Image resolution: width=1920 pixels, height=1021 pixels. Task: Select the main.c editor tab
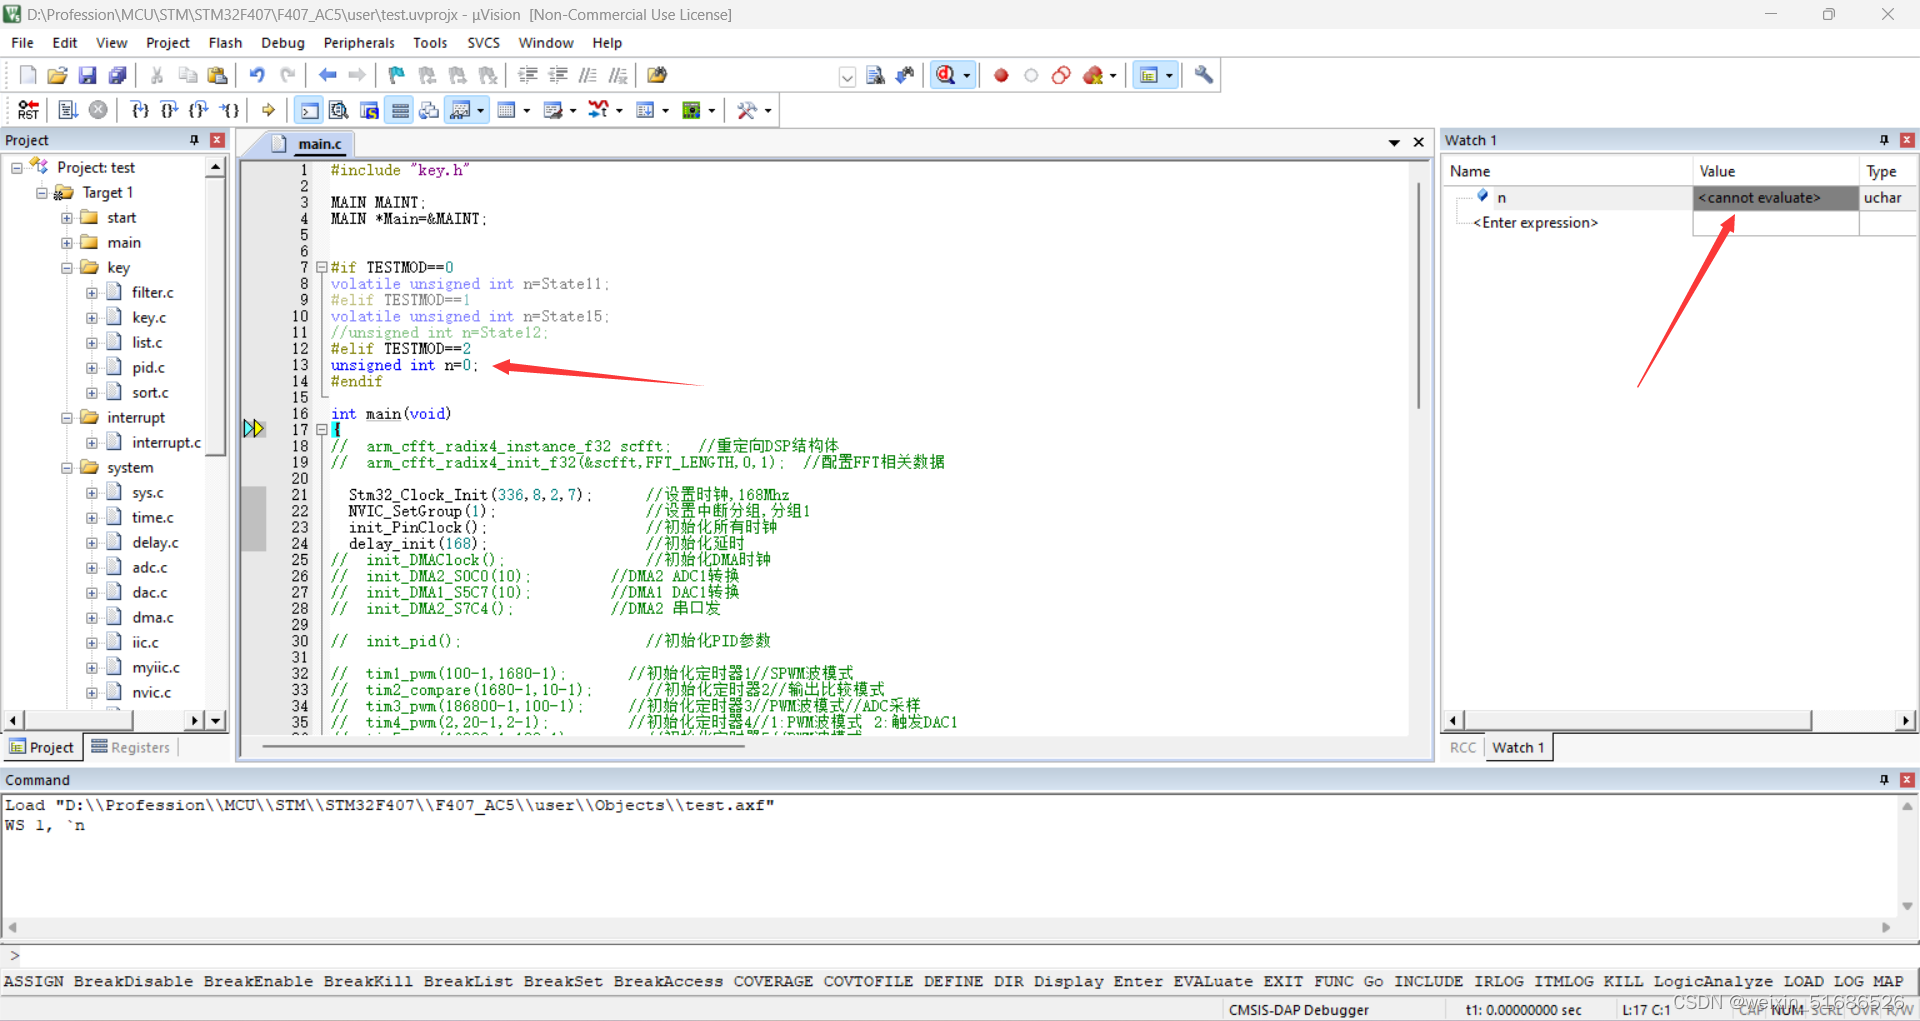tap(308, 144)
